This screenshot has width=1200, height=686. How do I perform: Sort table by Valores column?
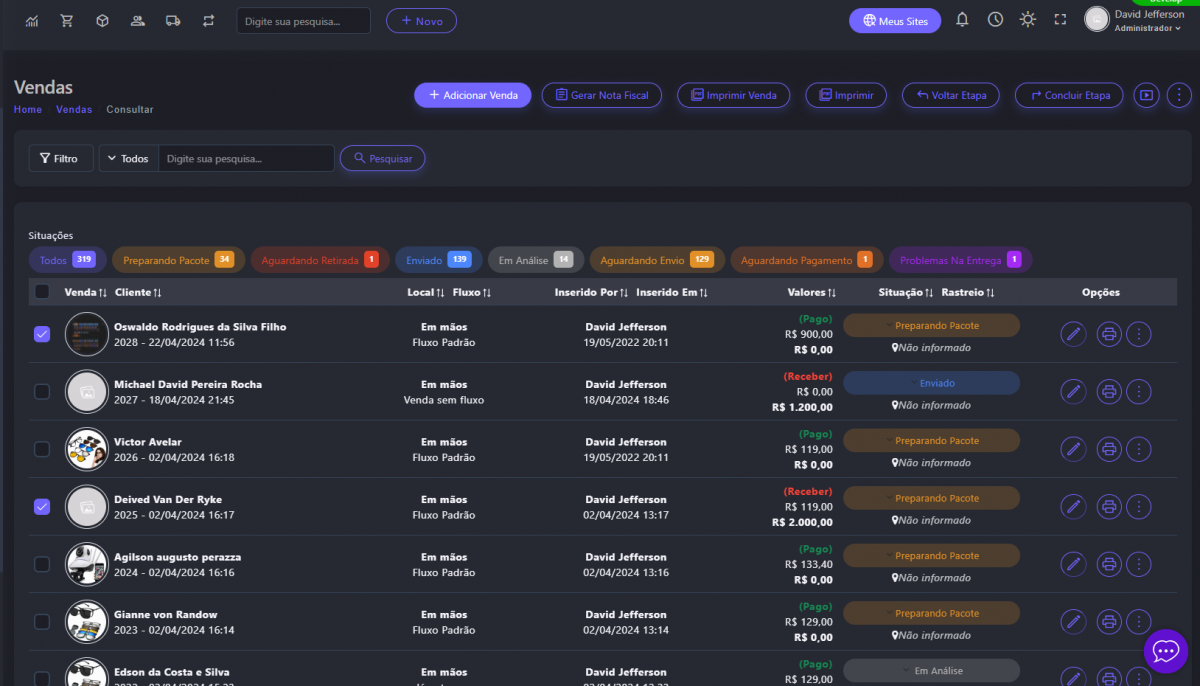(811, 292)
